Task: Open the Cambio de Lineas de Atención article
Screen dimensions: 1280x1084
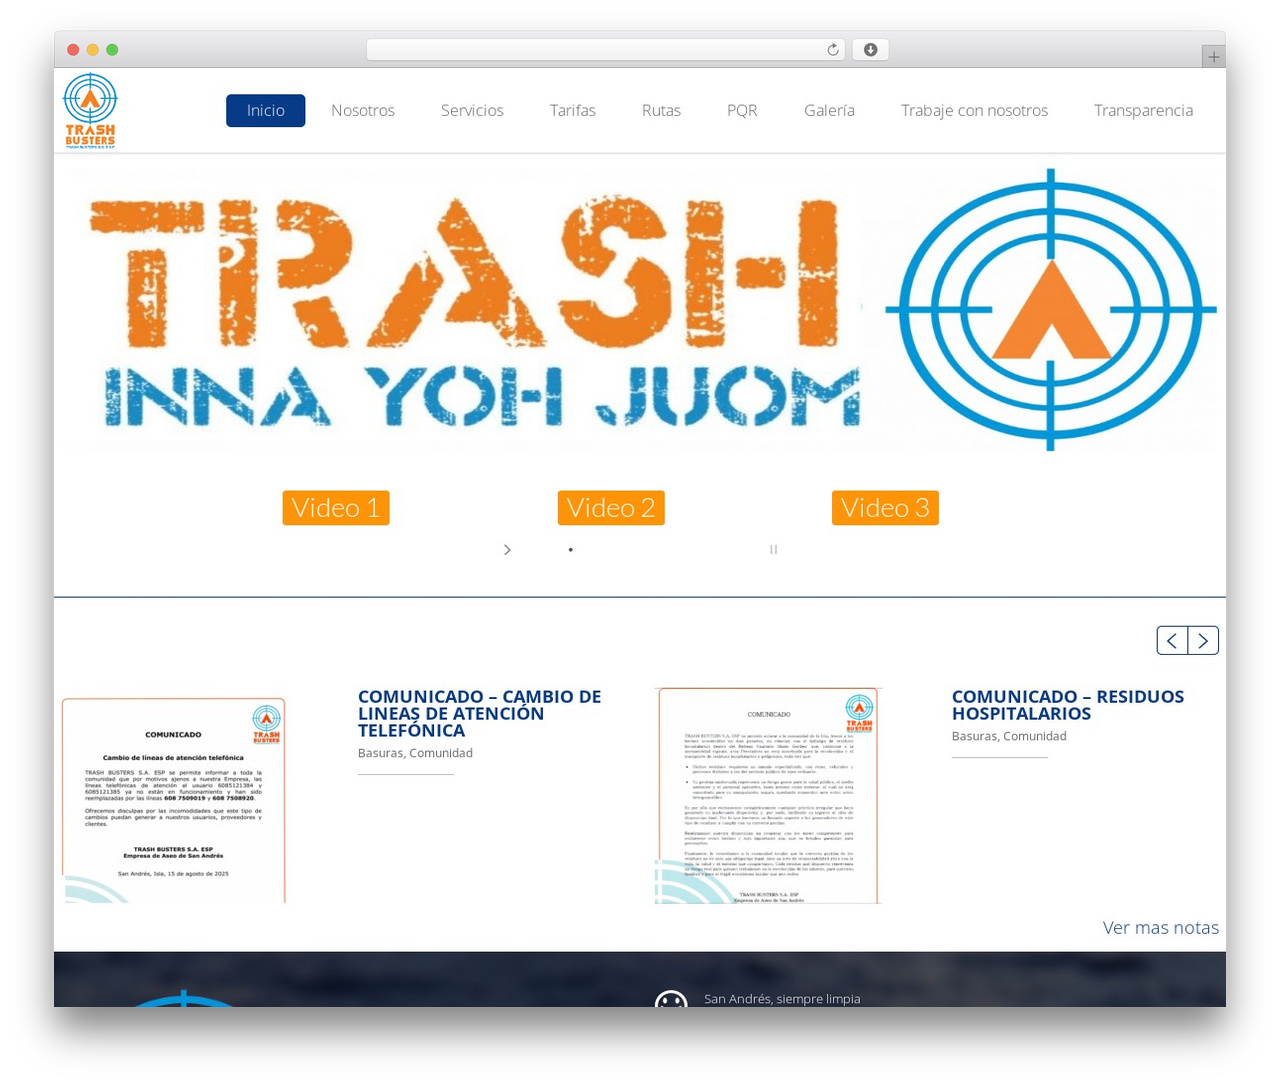Action: [480, 713]
